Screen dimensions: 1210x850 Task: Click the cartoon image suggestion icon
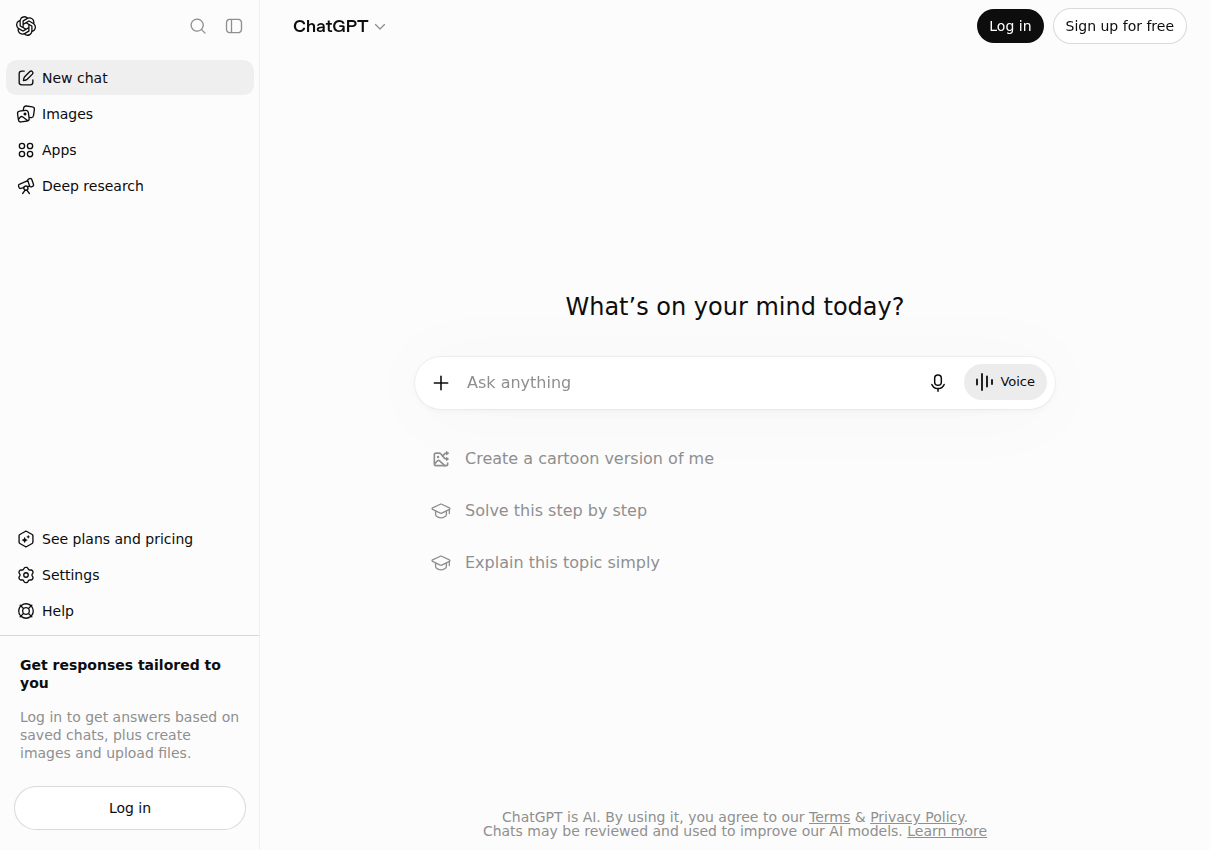(x=441, y=459)
